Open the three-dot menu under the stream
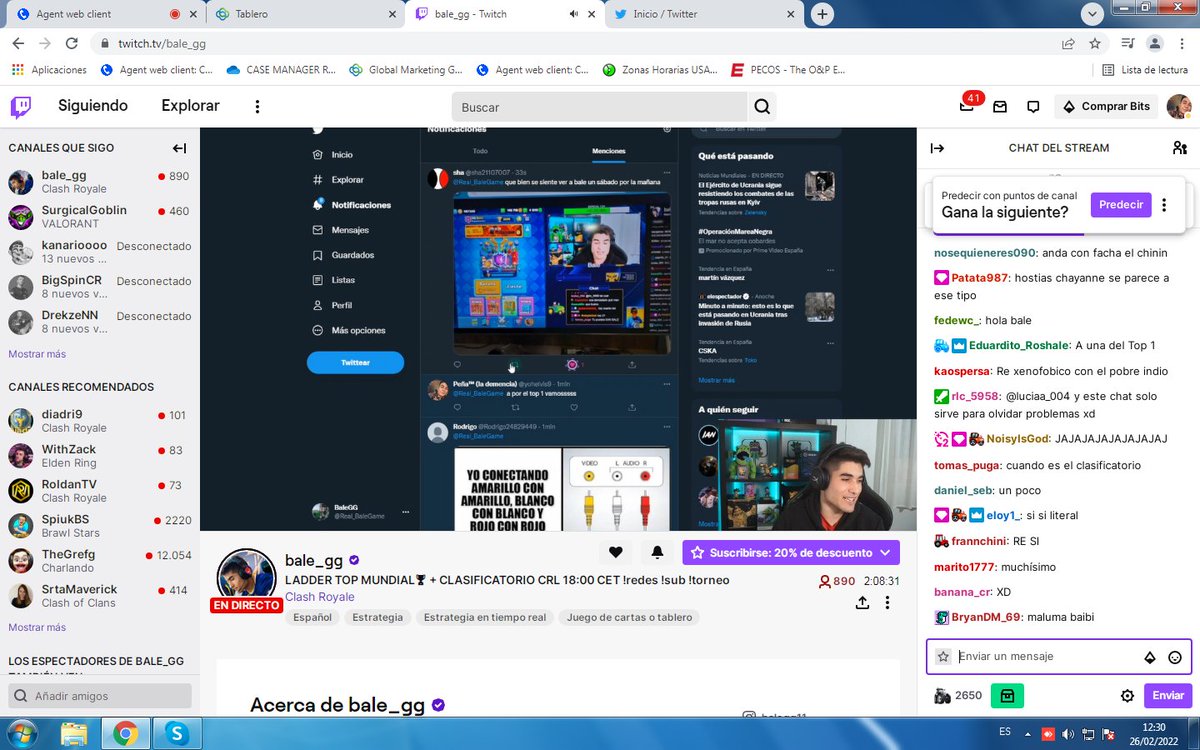This screenshot has height=750, width=1200. point(889,602)
